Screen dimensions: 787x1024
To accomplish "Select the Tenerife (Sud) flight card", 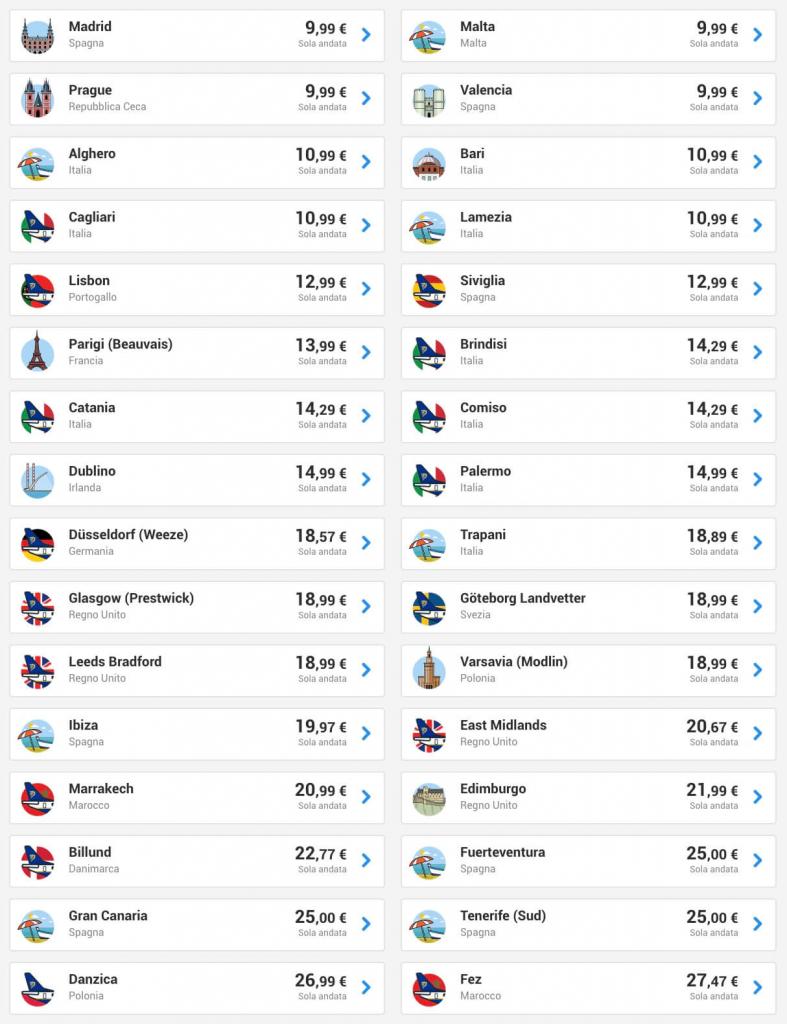I will click(588, 924).
